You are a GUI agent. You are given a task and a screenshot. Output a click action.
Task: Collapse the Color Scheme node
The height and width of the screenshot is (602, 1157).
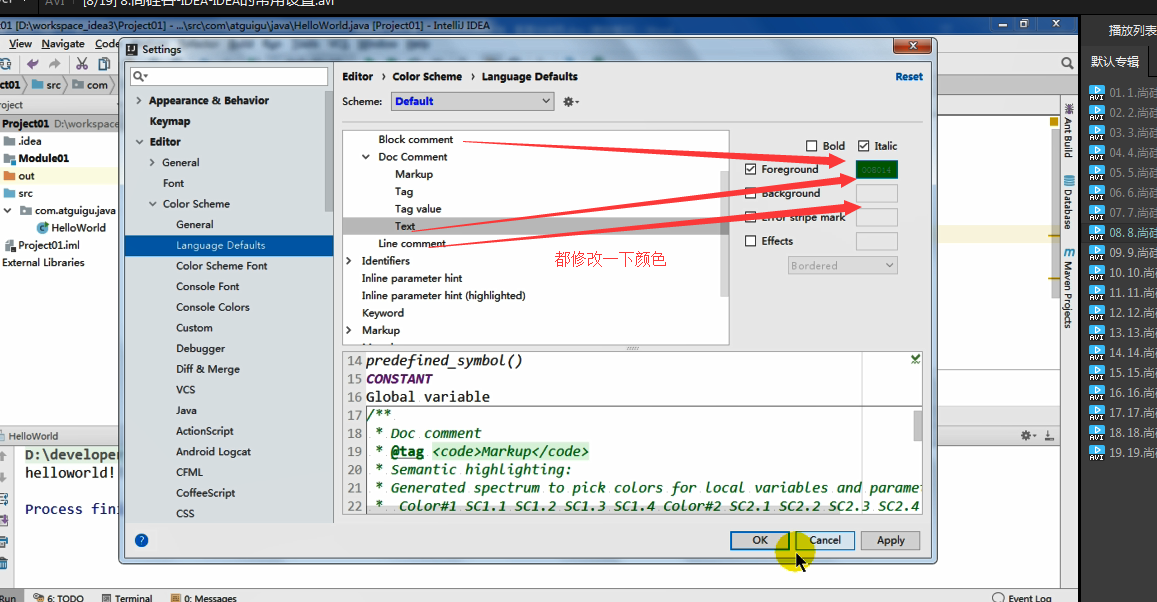(152, 204)
